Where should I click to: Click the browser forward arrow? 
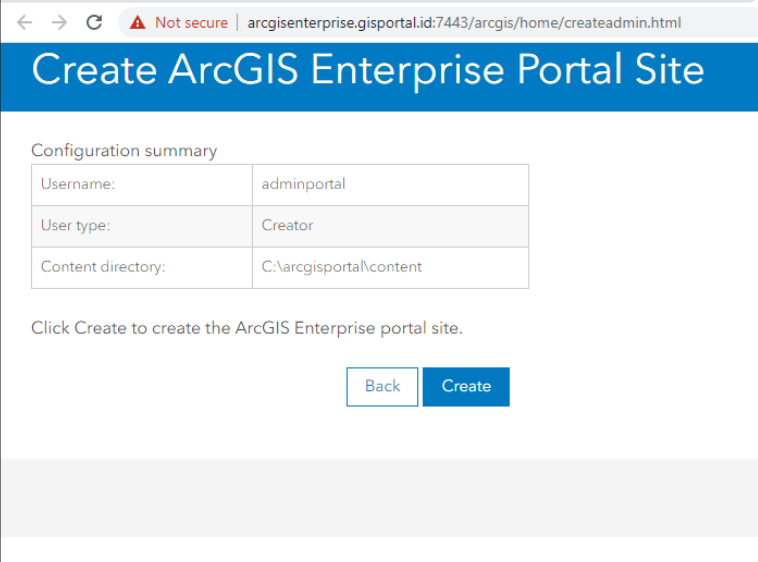click(59, 23)
